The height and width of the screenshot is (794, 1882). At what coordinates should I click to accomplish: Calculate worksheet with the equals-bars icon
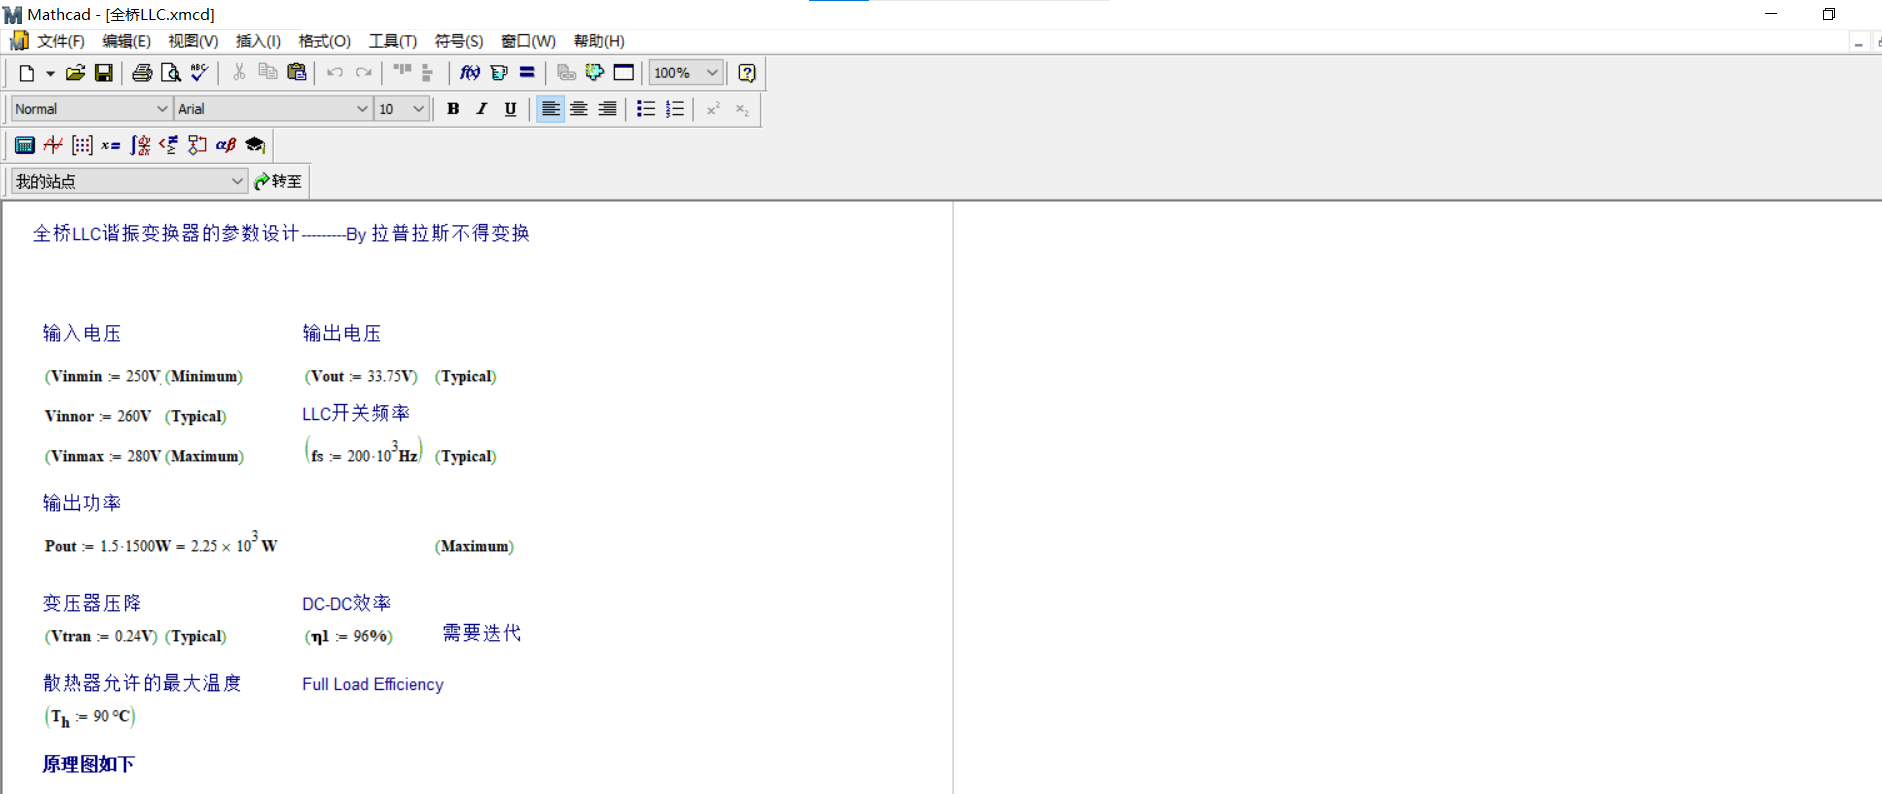527,73
